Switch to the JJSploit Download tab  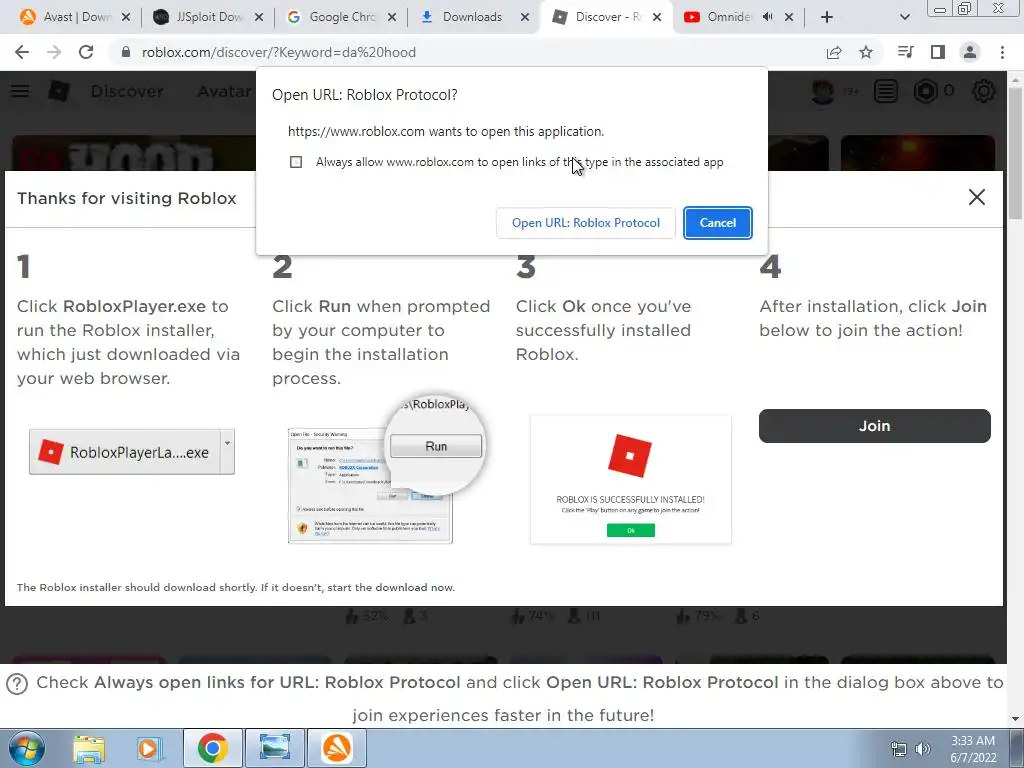click(208, 17)
